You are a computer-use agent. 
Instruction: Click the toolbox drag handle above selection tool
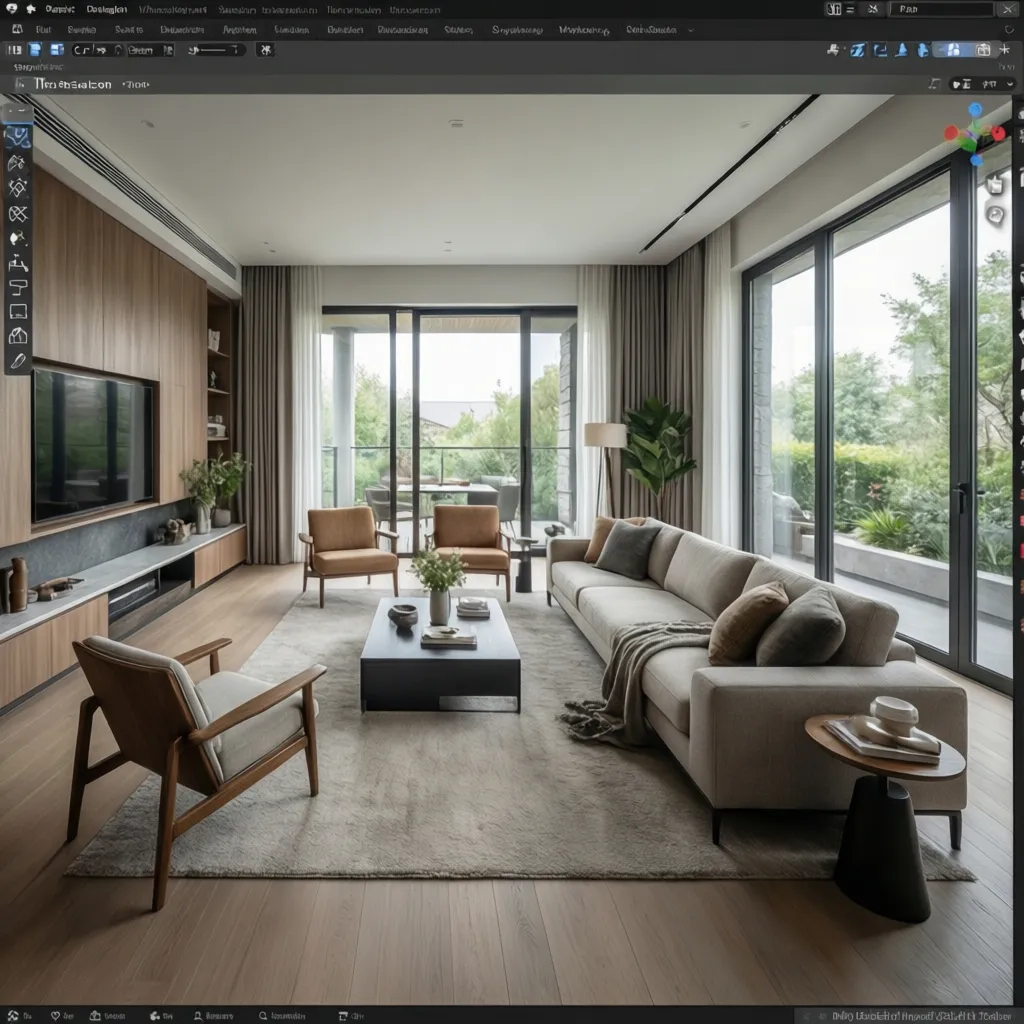(x=18, y=112)
